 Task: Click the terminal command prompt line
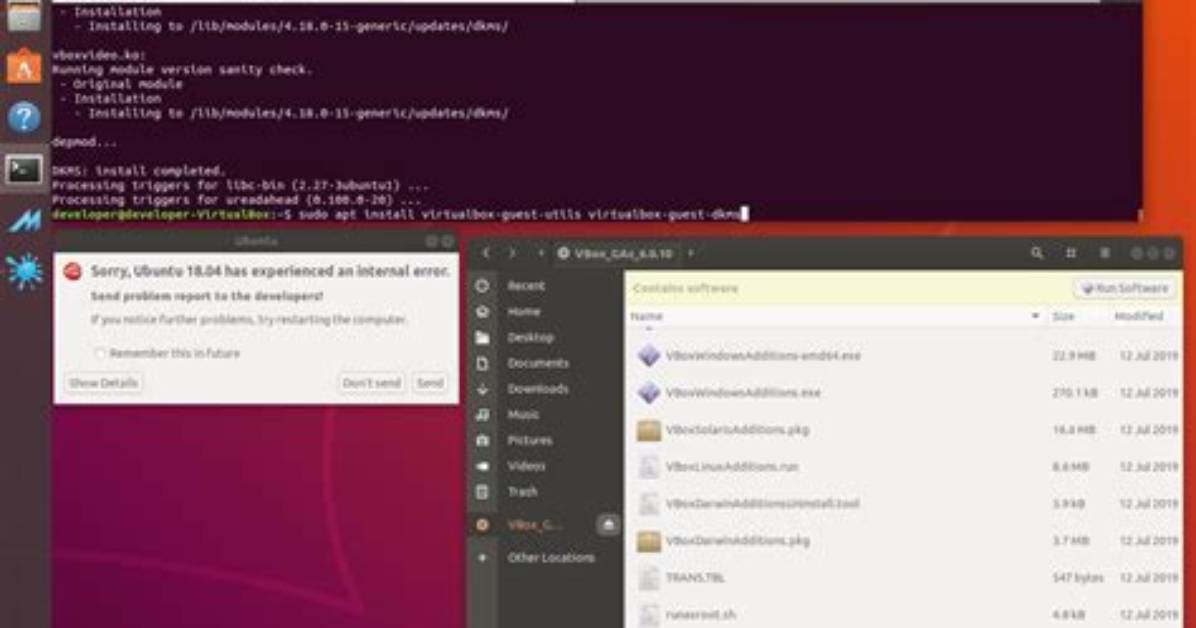pos(400,214)
